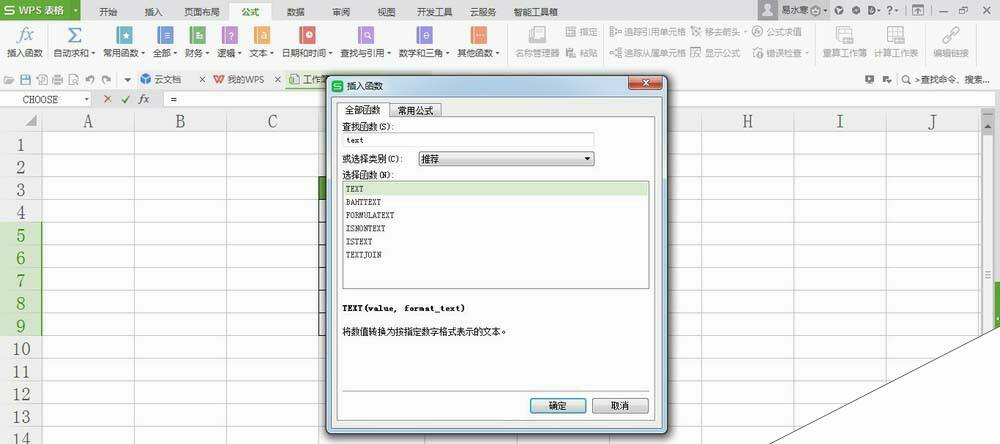The height and width of the screenshot is (444, 1000).
Task: Click the 重算工作簿 icon
Action: coord(844,35)
